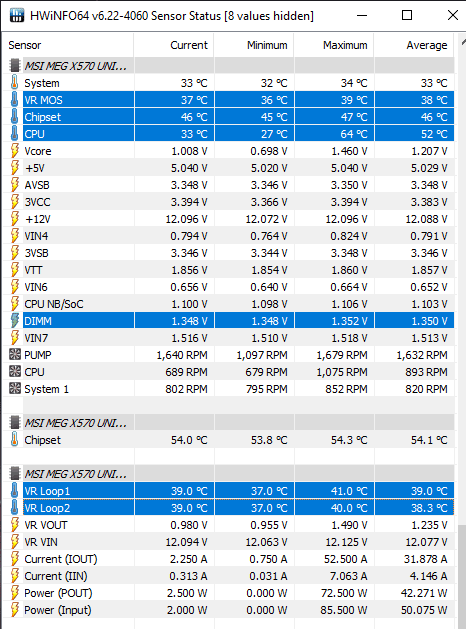Click the fan icon beside System 1
This screenshot has width=466, height=629.
14,388
